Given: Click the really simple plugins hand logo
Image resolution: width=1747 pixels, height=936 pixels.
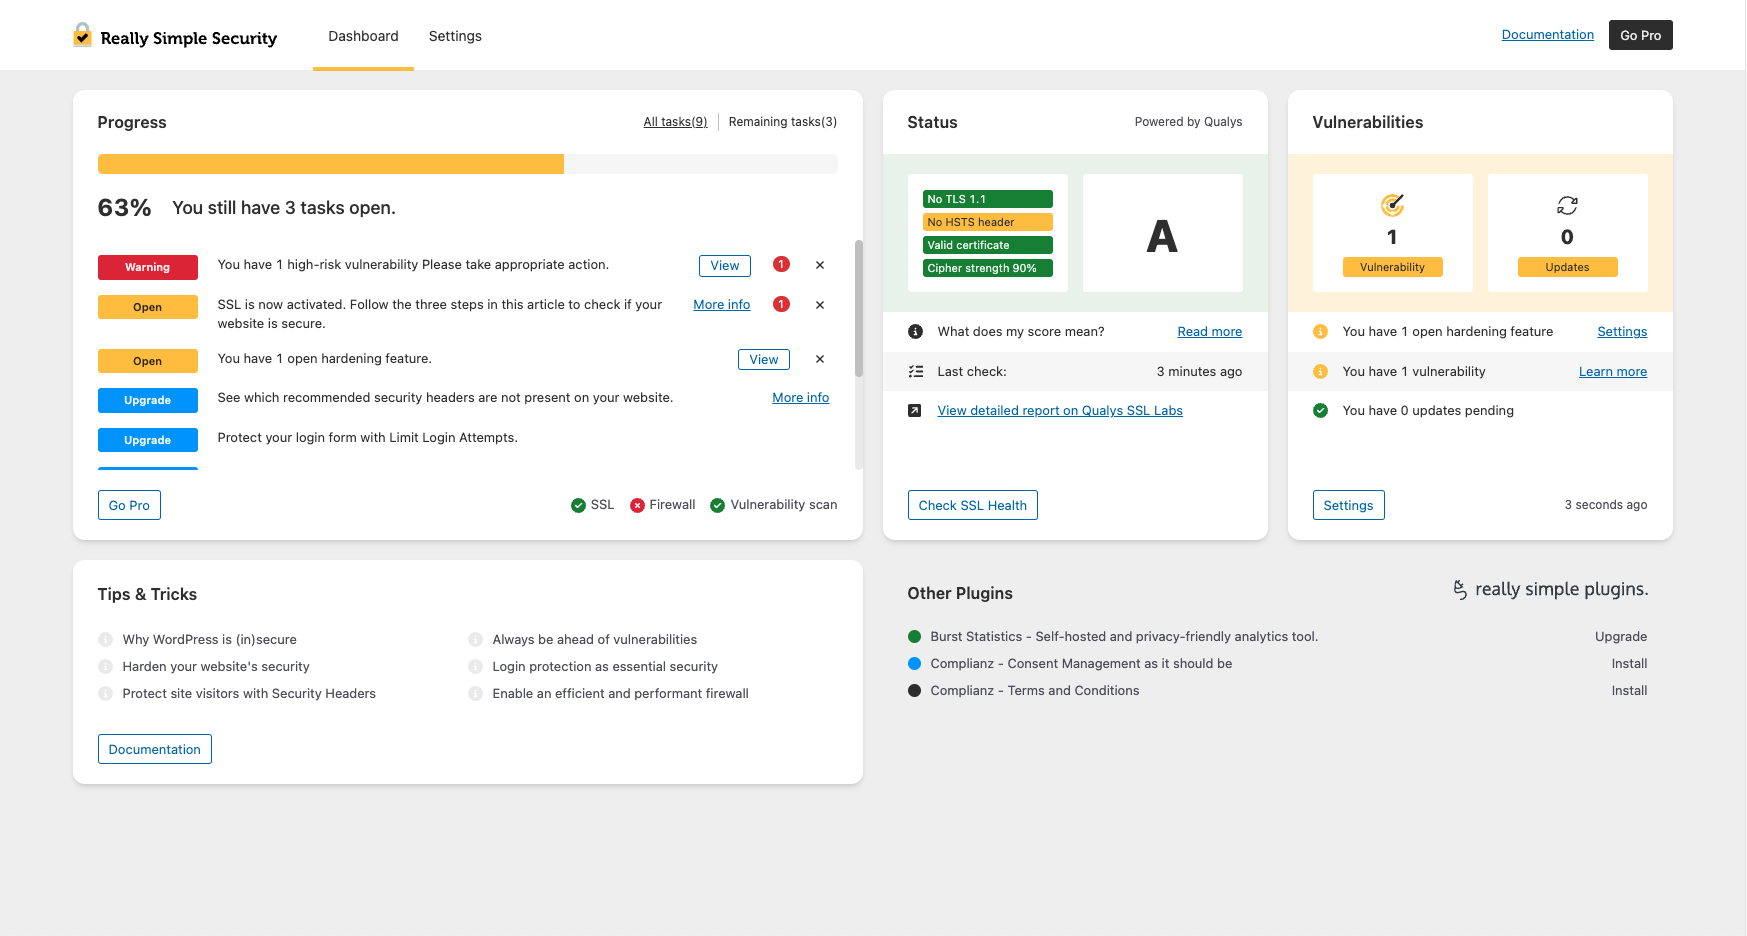Looking at the screenshot, I should pos(1461,589).
